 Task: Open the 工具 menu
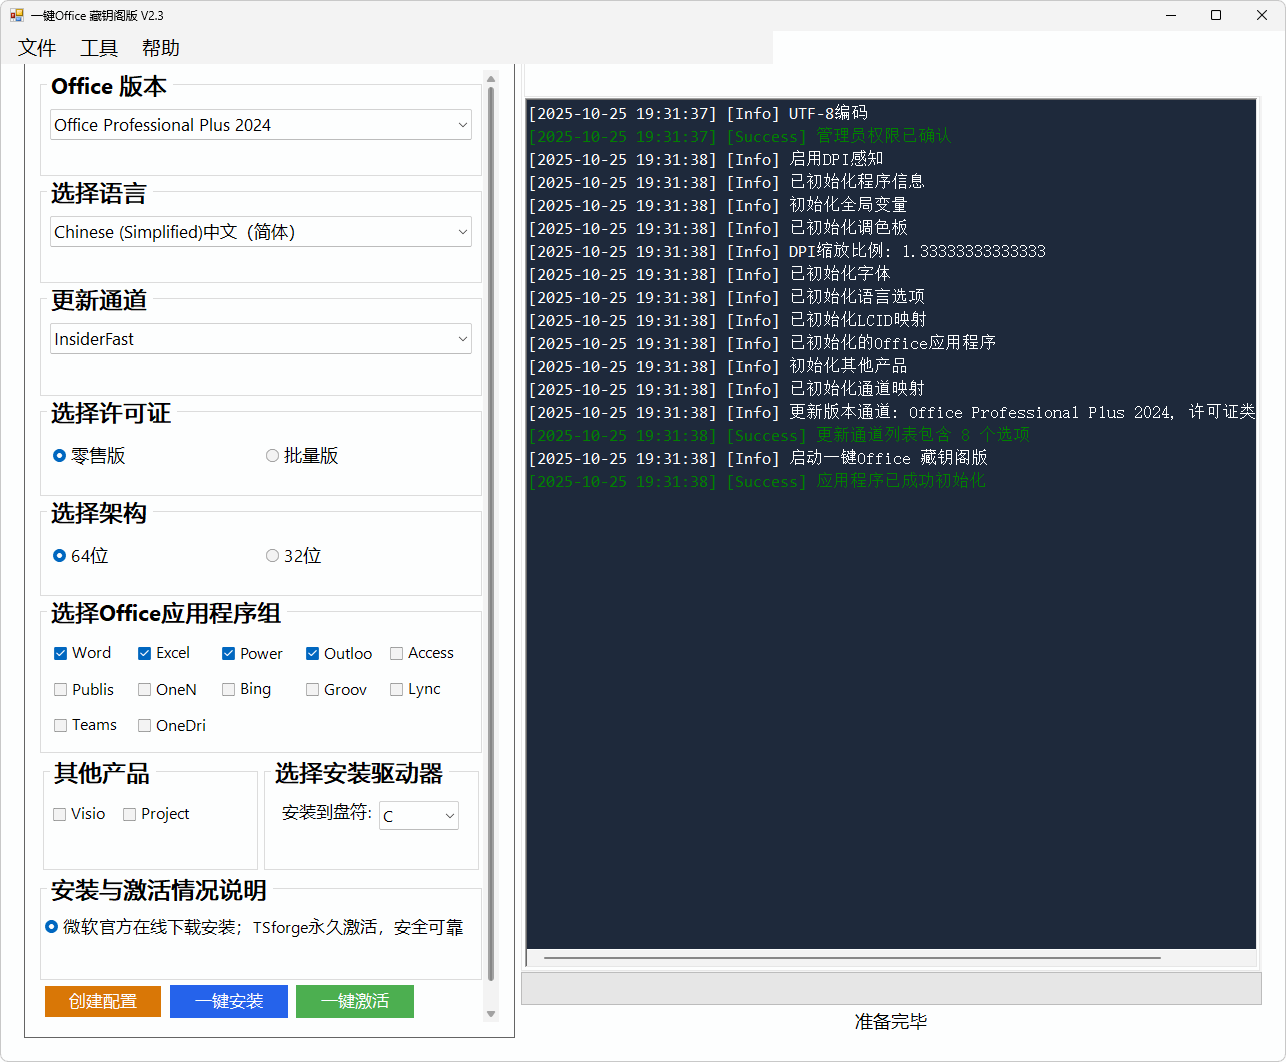[x=98, y=47]
